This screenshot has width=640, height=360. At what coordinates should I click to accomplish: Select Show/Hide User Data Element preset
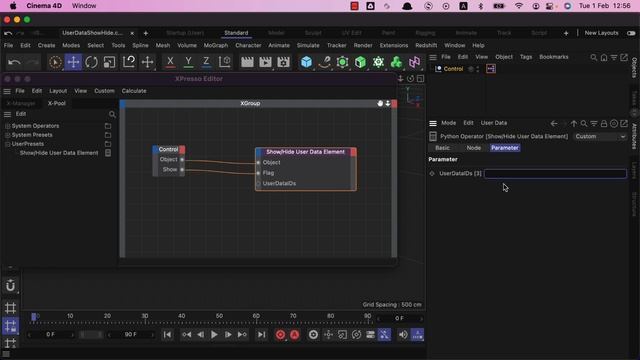[x=59, y=153]
